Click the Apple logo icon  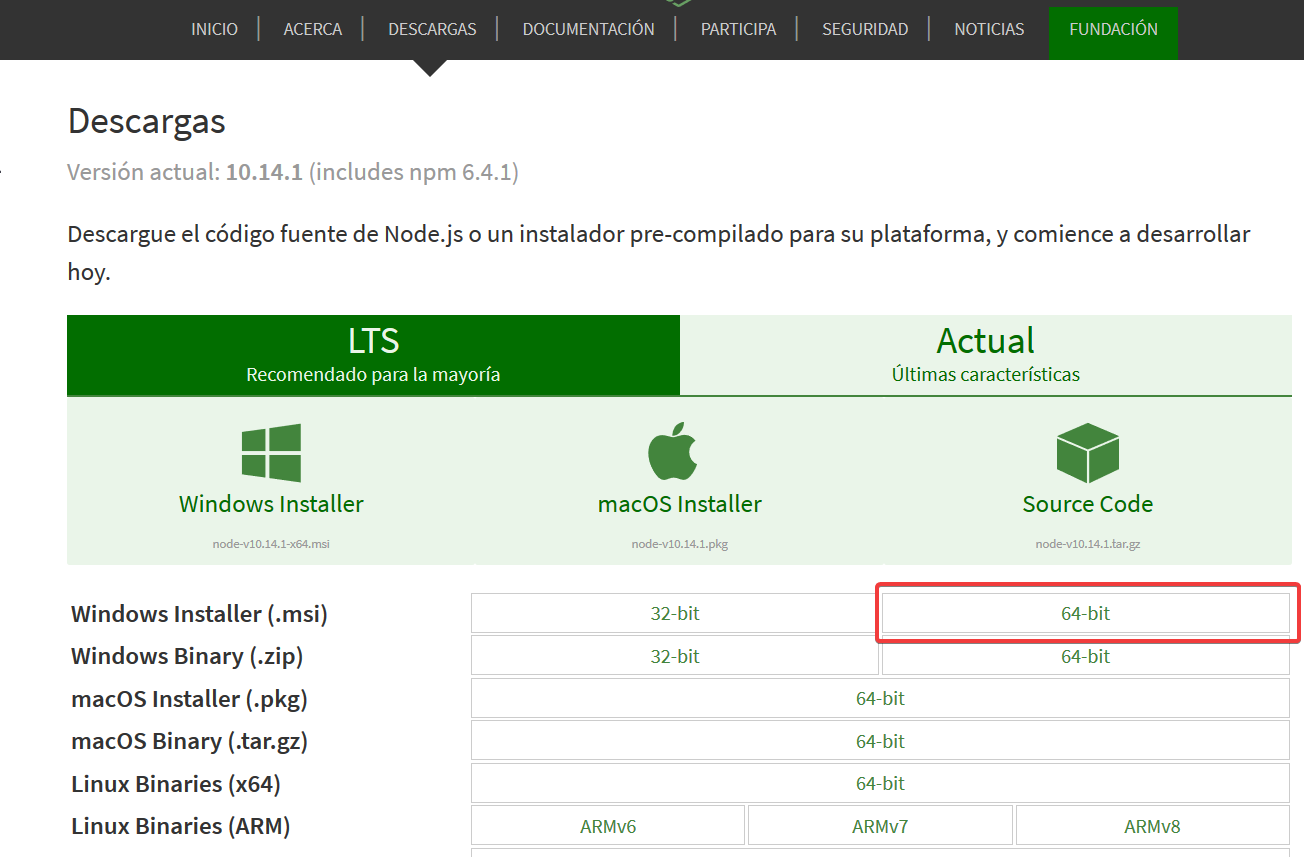click(673, 451)
